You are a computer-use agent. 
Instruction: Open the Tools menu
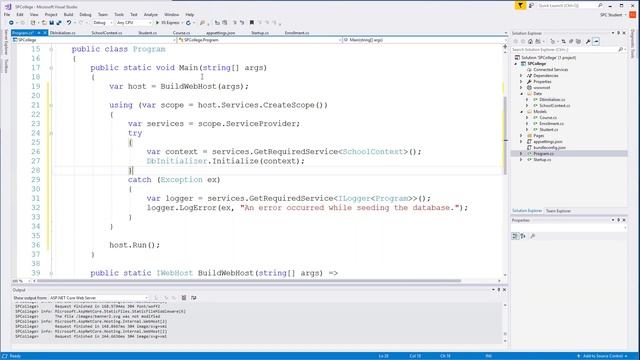click(x=119, y=15)
